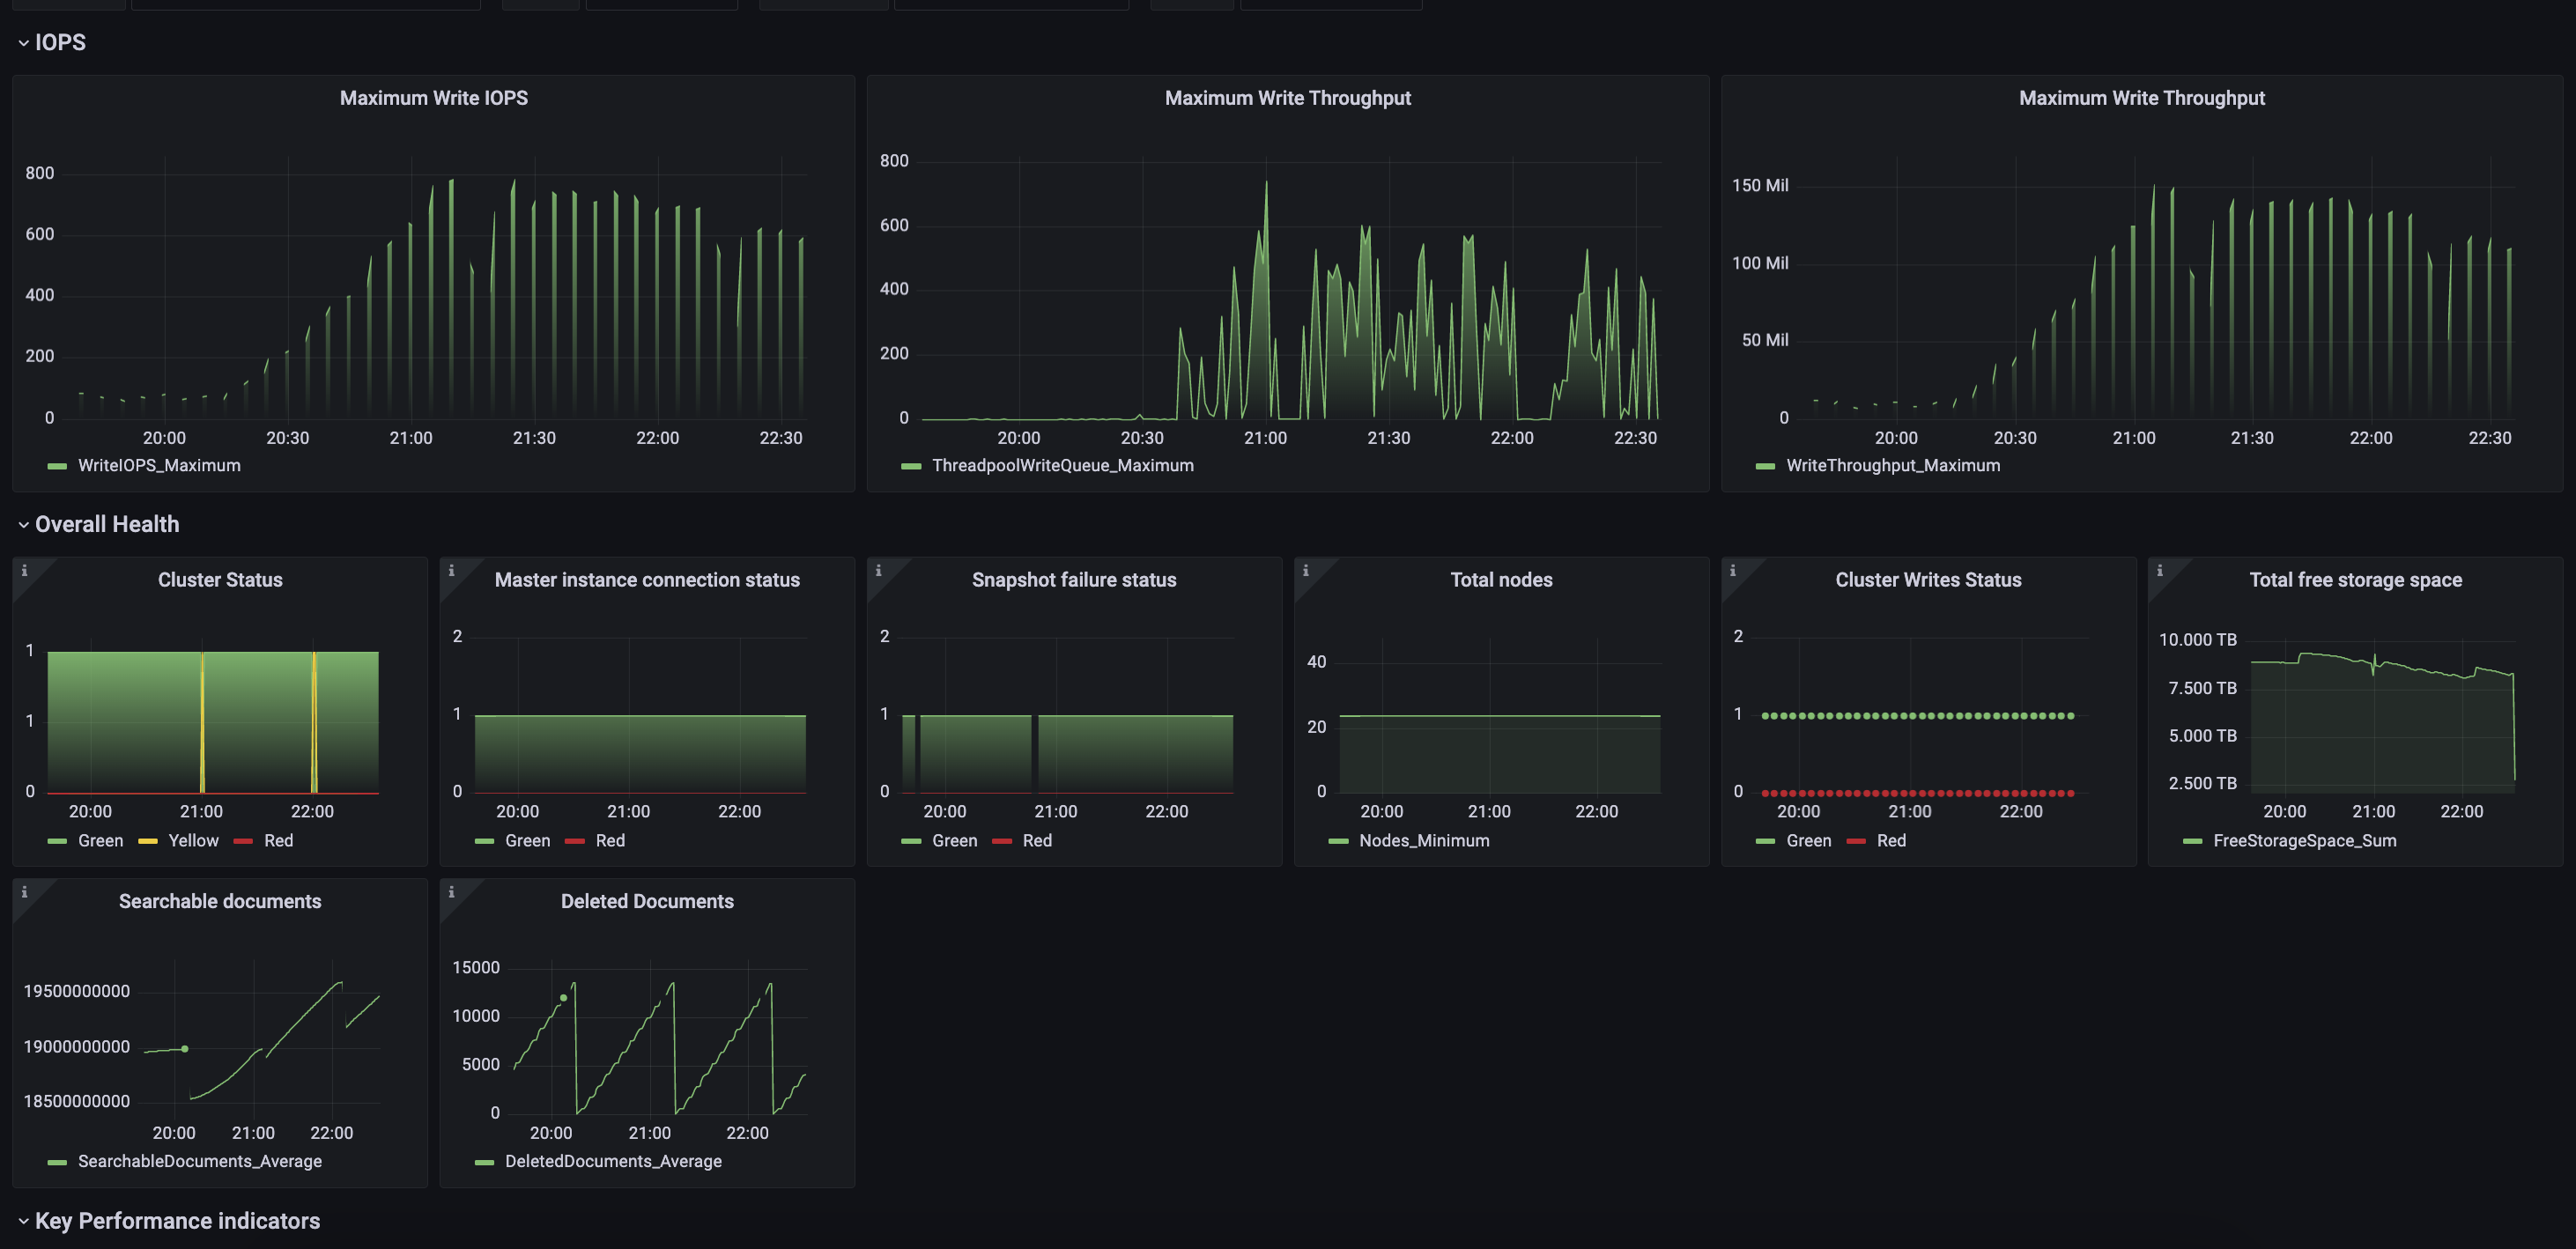Click info icon on Snapshot failure status panel
This screenshot has width=2576, height=1249.
(878, 571)
